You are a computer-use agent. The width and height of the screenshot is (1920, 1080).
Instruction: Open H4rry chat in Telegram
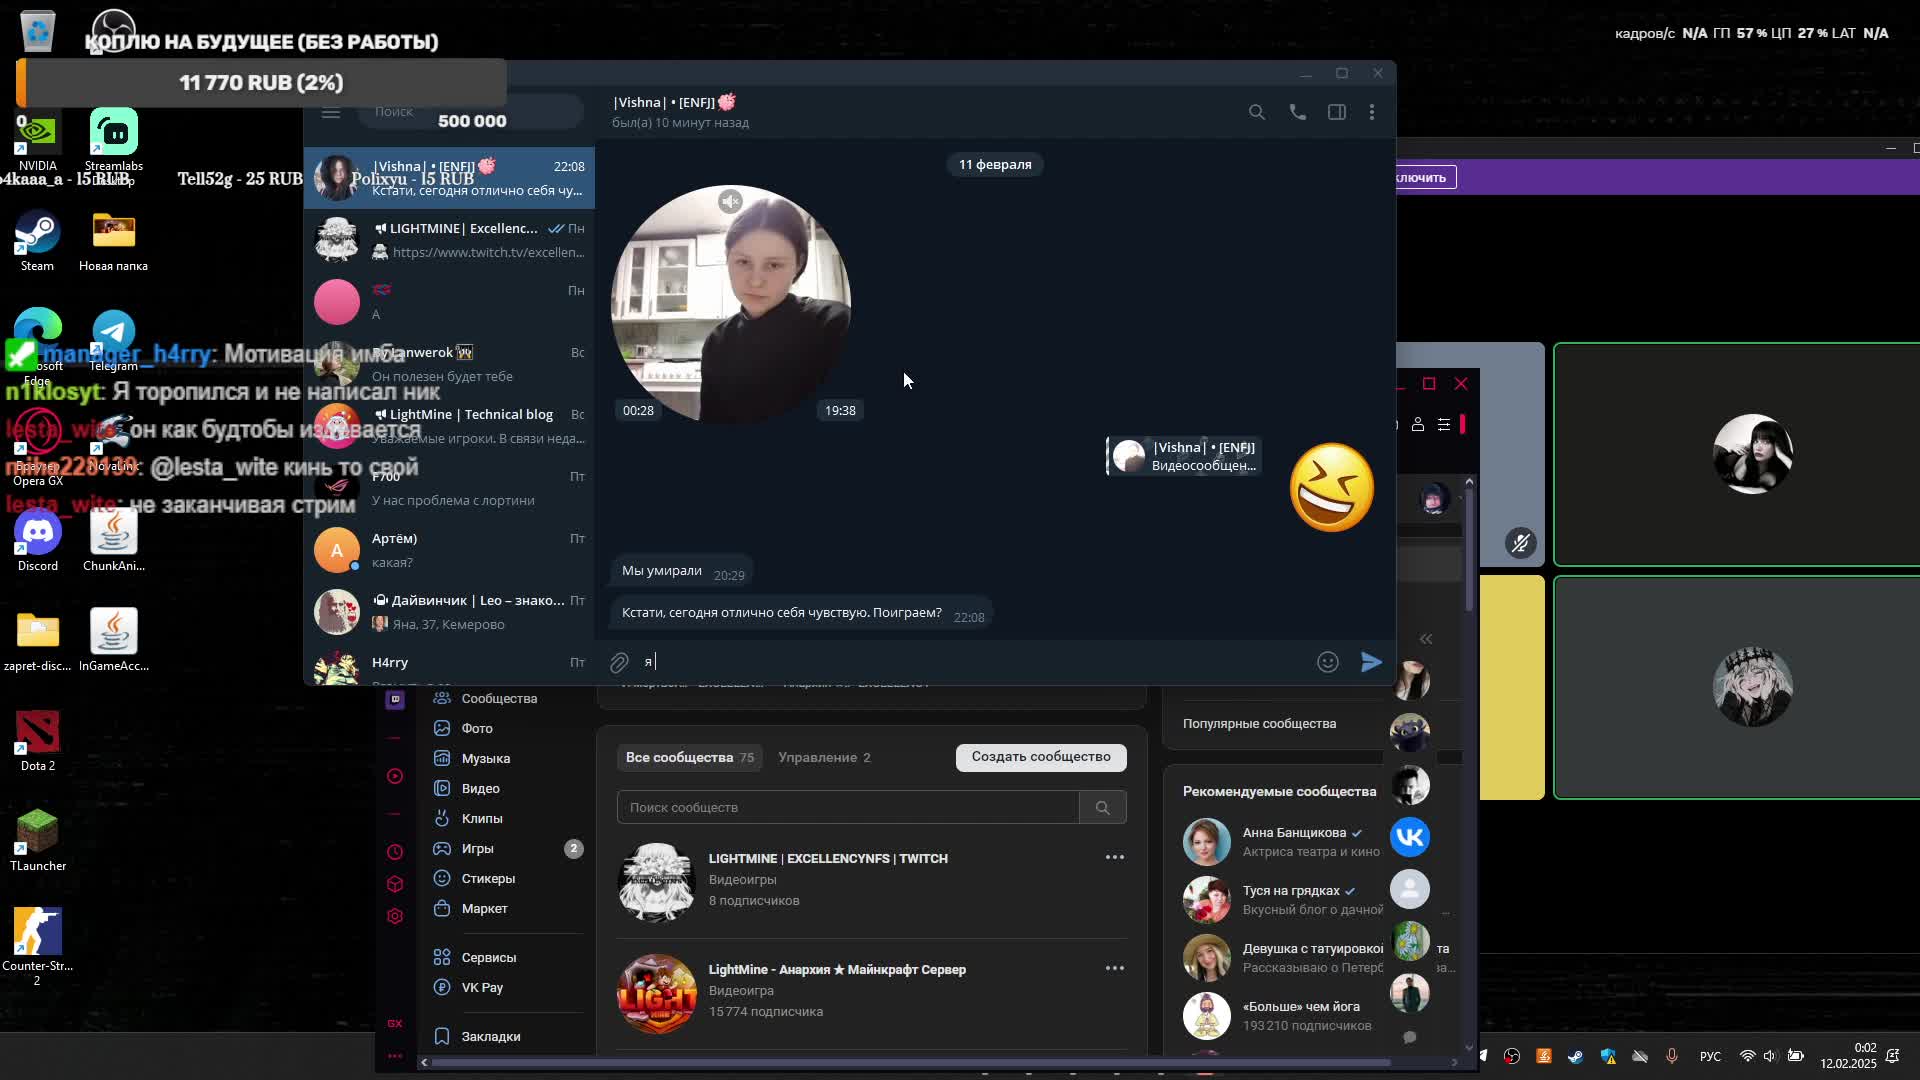(x=449, y=664)
